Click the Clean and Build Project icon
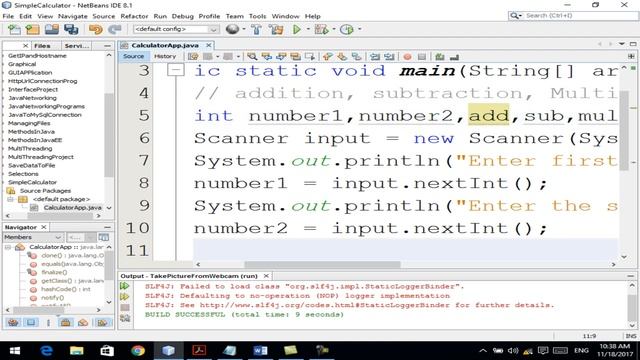 [276, 29]
